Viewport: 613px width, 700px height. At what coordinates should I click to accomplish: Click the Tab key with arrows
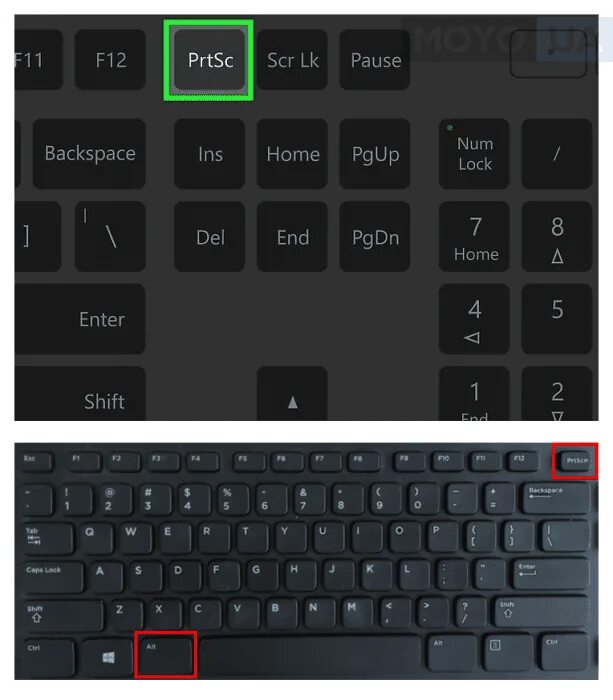(47, 538)
